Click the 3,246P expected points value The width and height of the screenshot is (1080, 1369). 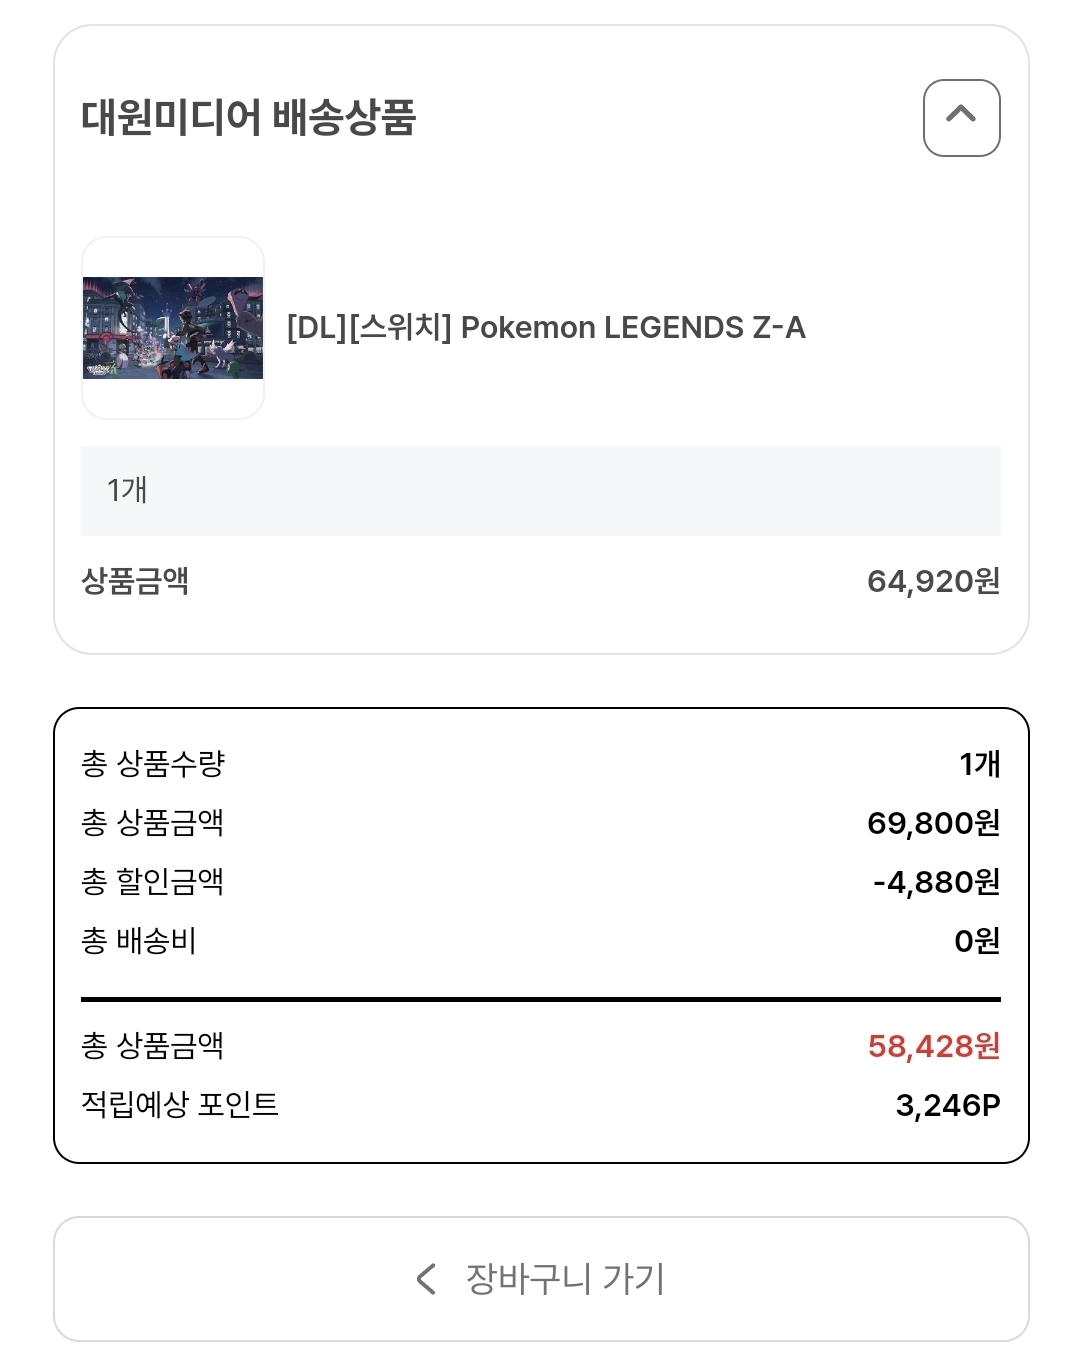click(947, 1105)
